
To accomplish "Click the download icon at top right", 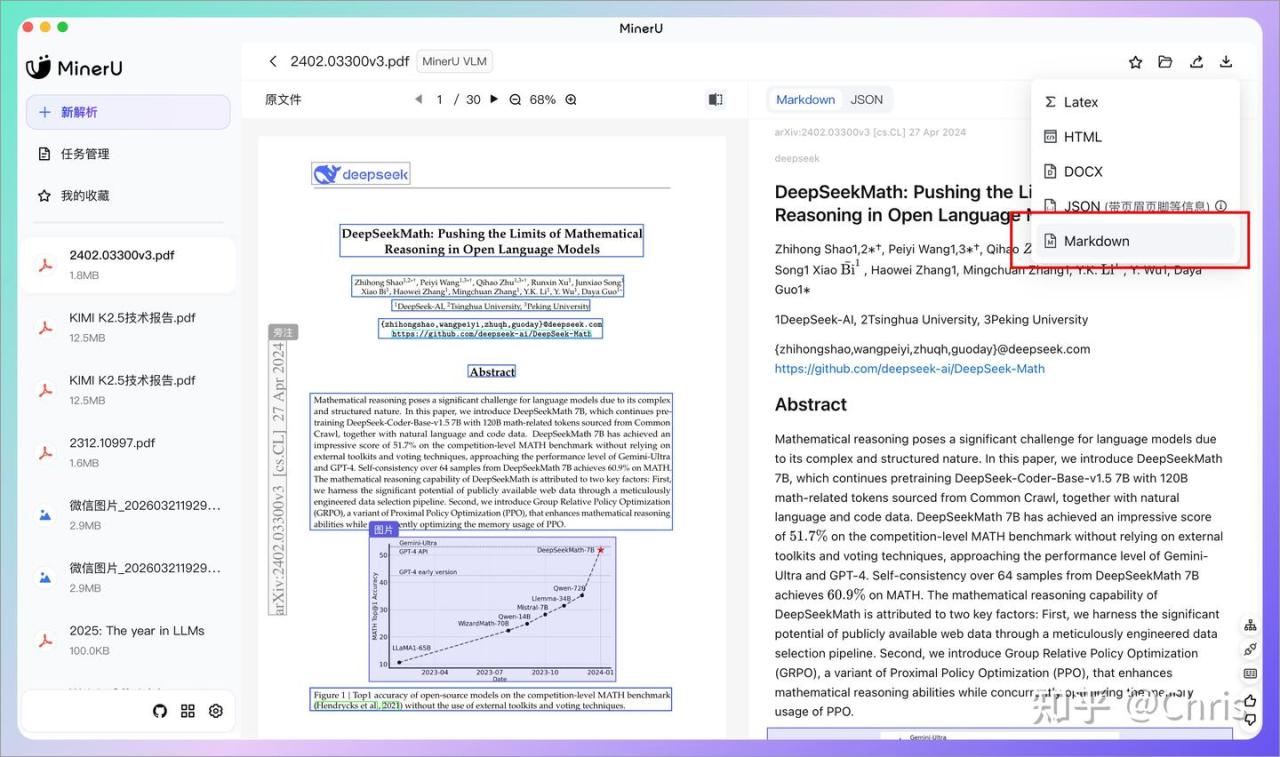I will tap(1226, 62).
